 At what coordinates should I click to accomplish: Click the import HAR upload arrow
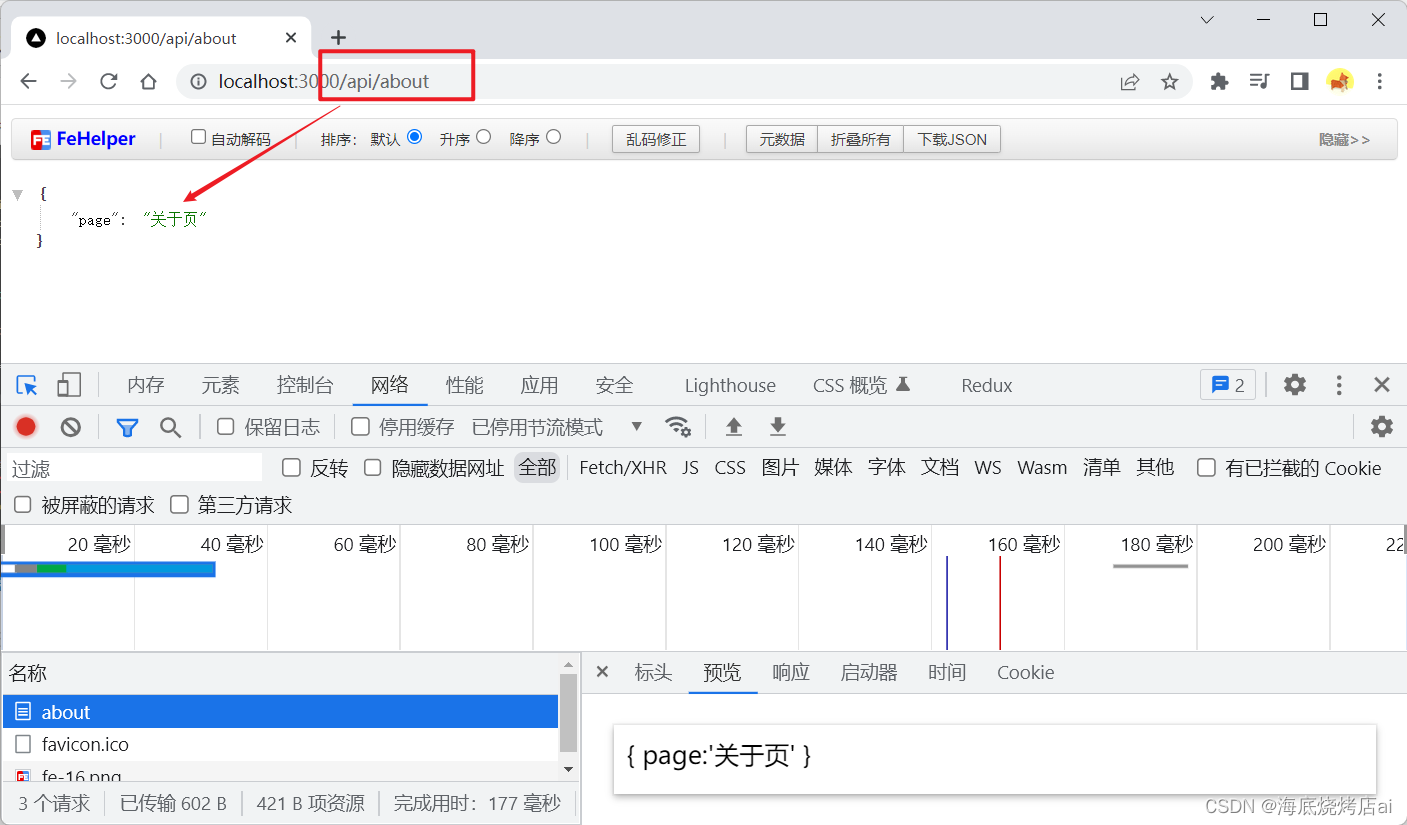pos(734,427)
